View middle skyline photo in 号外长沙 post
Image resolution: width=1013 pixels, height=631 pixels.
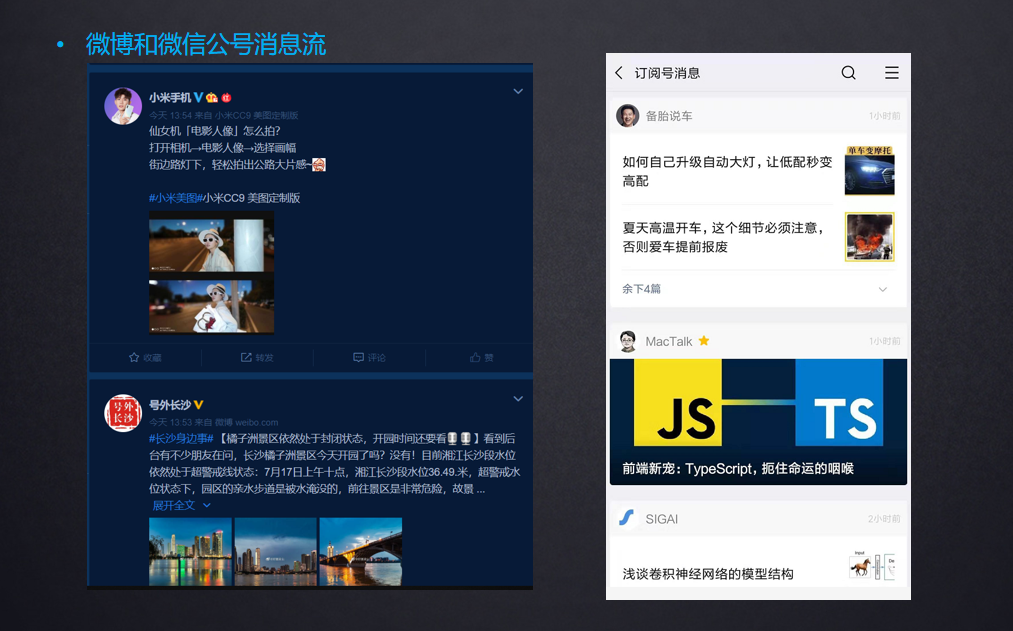[x=275, y=552]
